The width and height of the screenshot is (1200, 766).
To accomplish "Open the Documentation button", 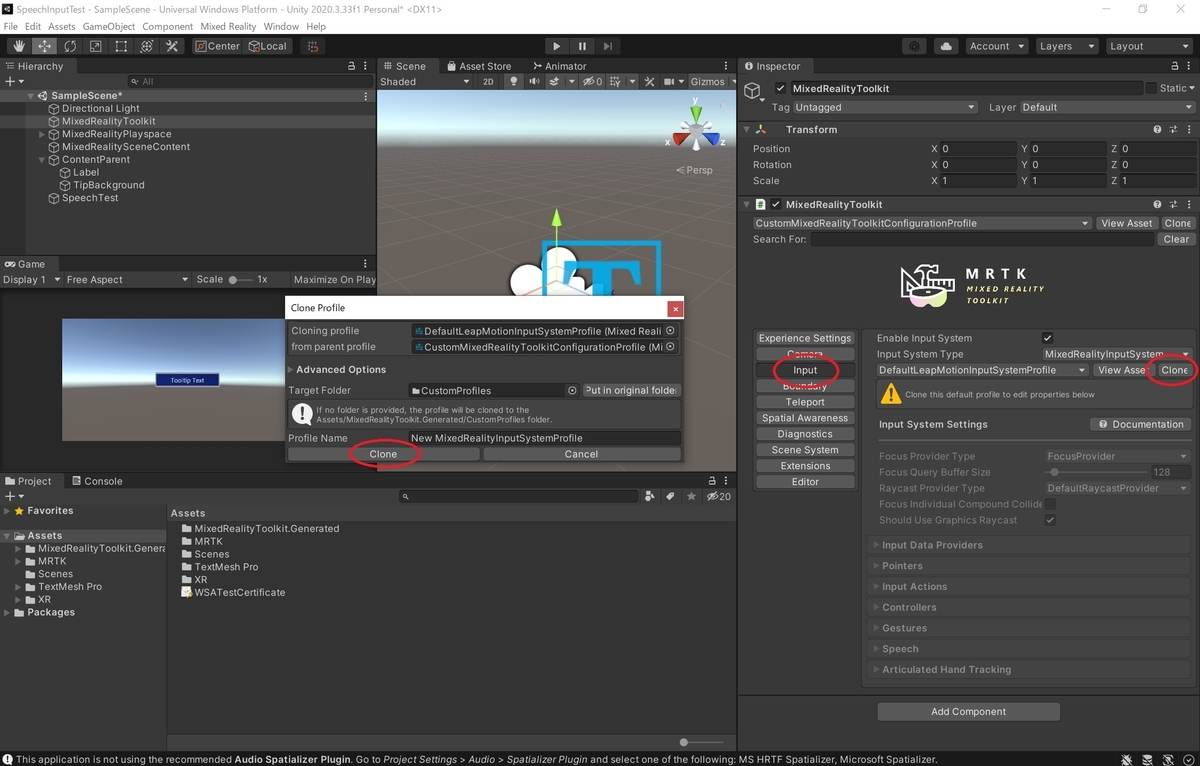I will tap(1140, 424).
